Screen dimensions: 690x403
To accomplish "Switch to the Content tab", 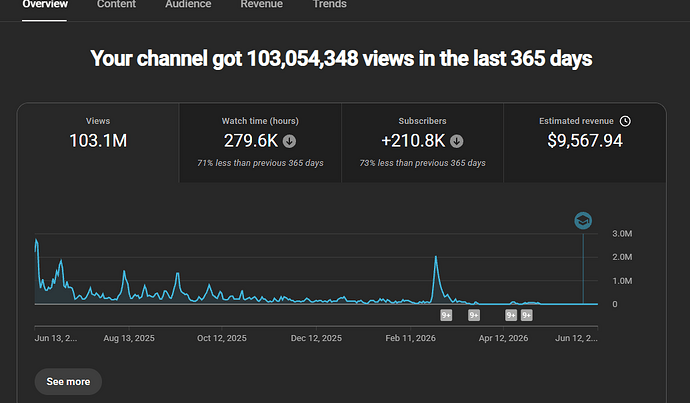I will (116, 4).
